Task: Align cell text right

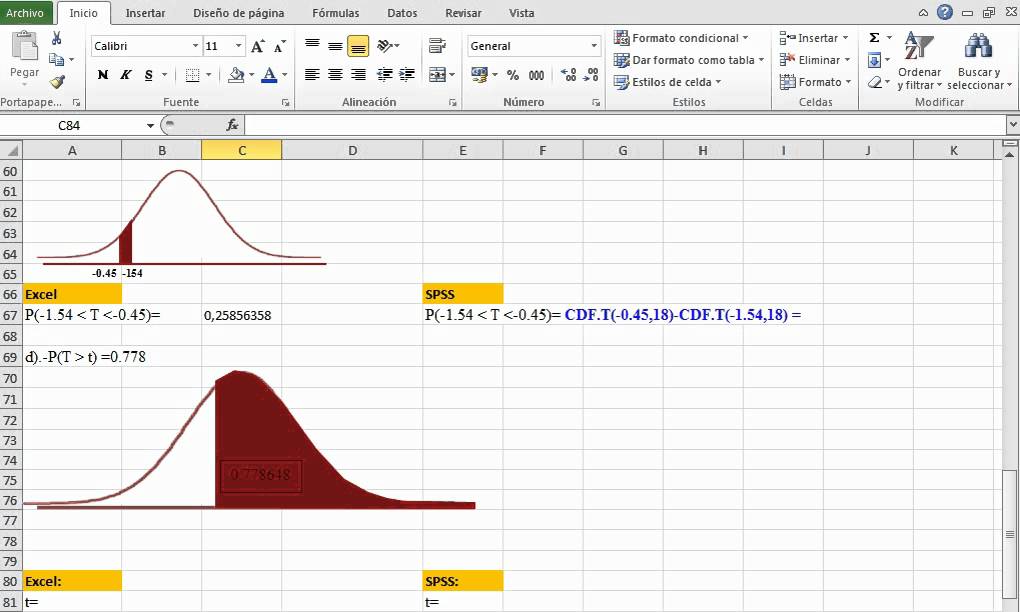Action: point(358,75)
